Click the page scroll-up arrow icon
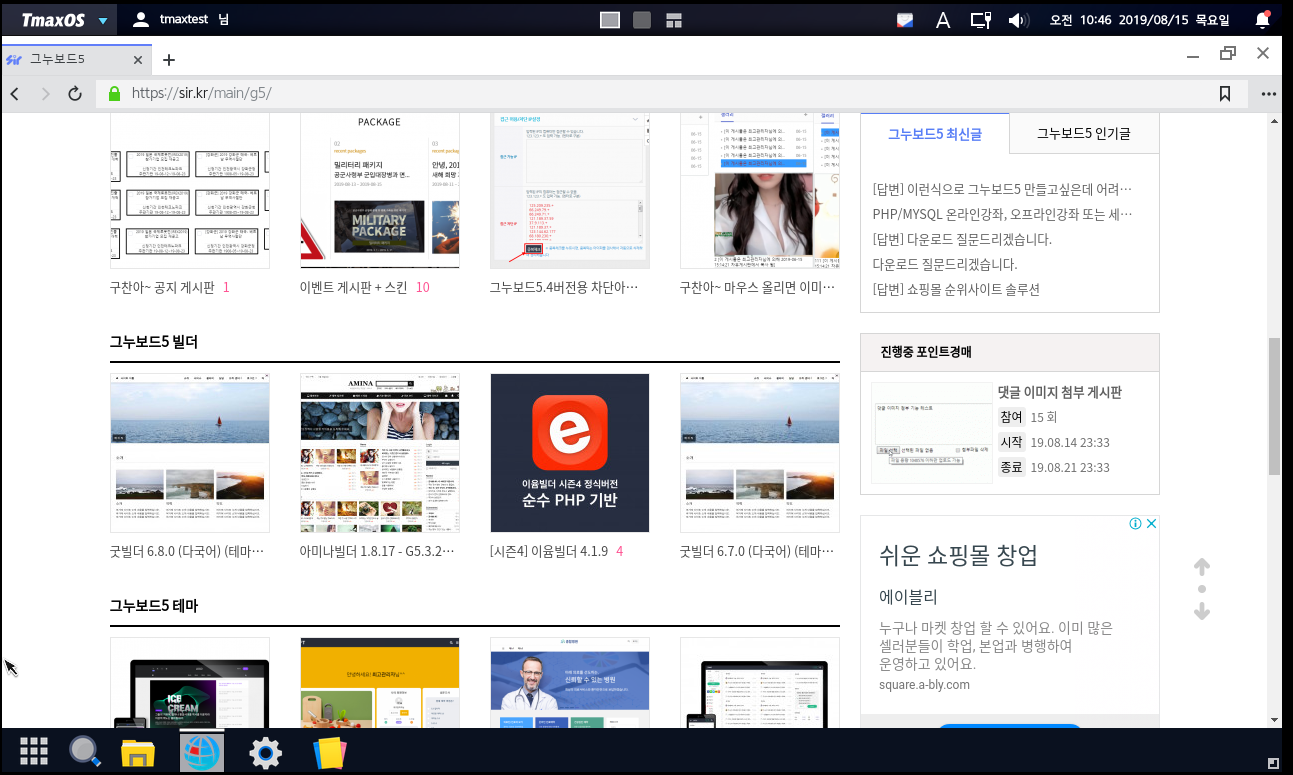Image resolution: width=1293 pixels, height=775 pixels. (x=1202, y=567)
